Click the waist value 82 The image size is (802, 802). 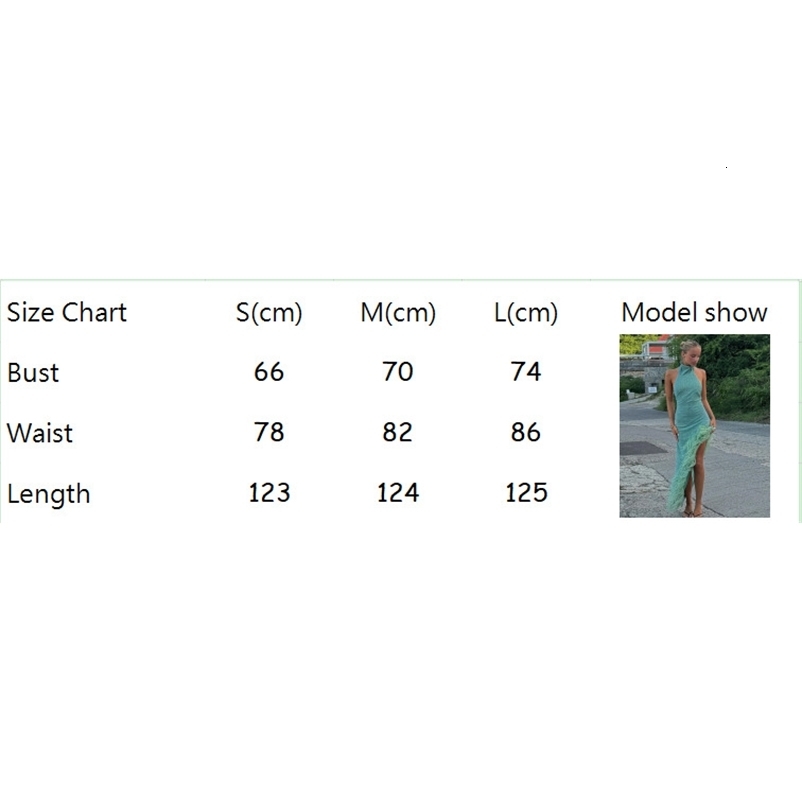pos(398,432)
